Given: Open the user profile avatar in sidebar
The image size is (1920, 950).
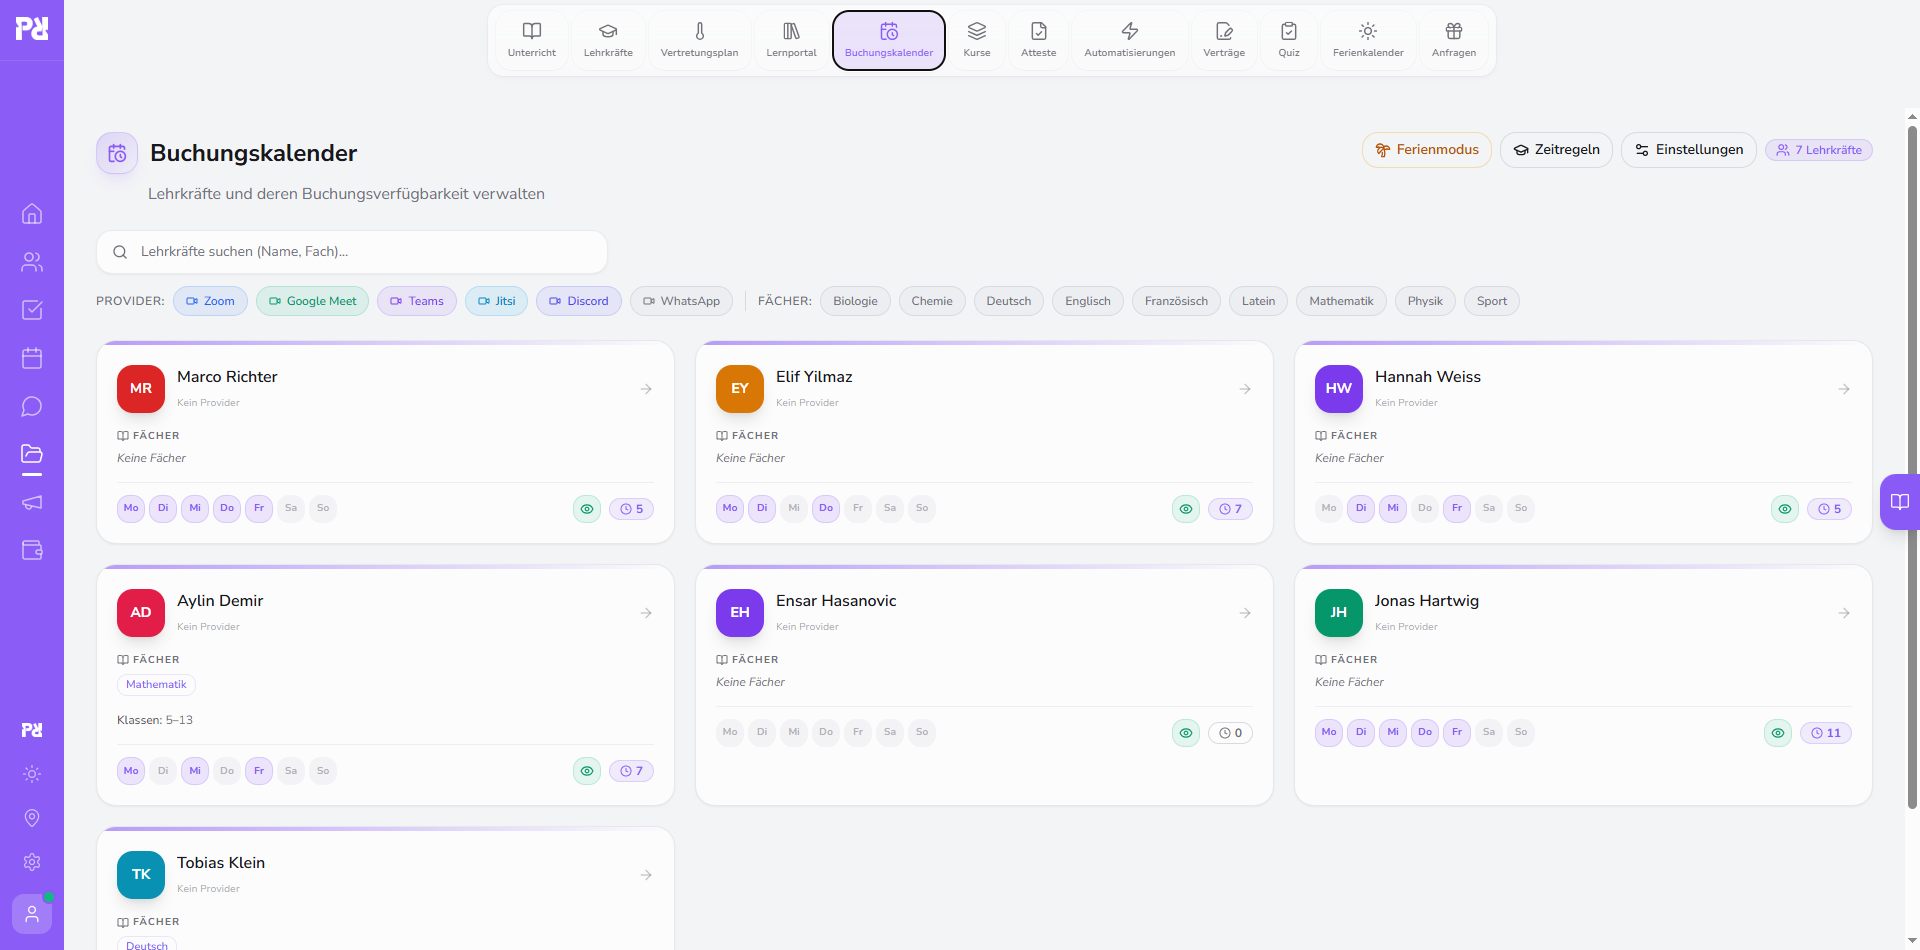Looking at the screenshot, I should 32,914.
